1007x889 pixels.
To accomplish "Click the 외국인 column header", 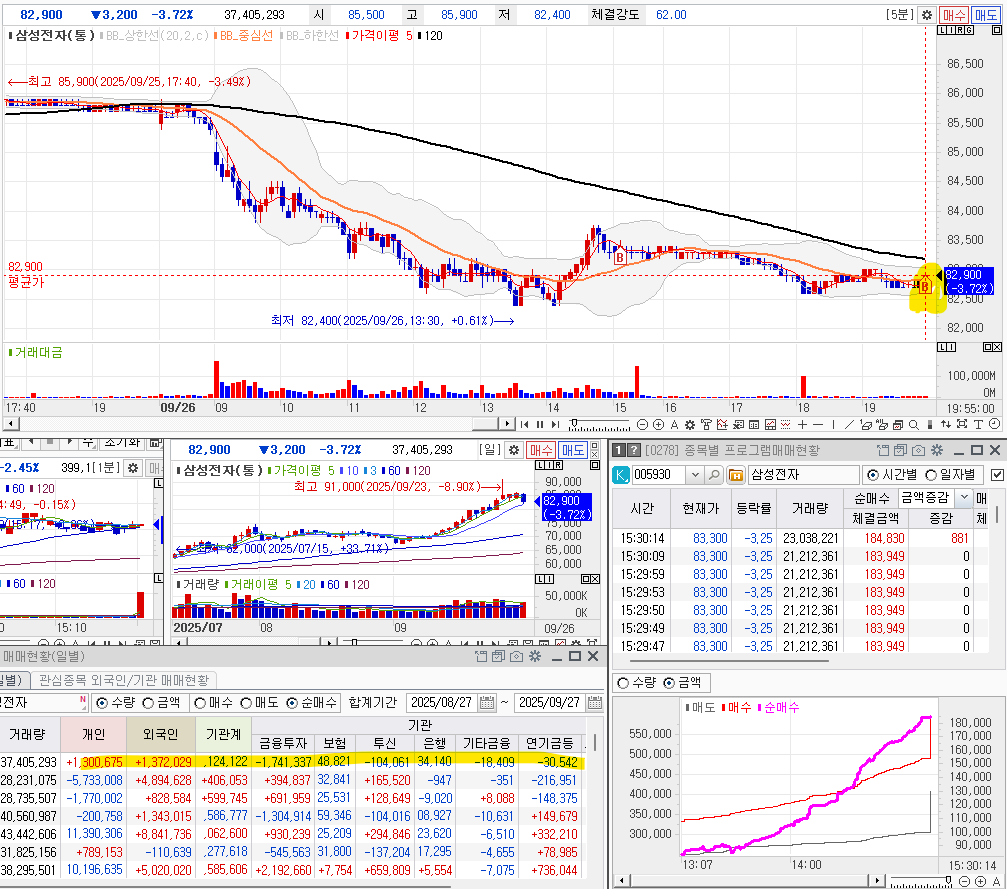I will point(160,734).
